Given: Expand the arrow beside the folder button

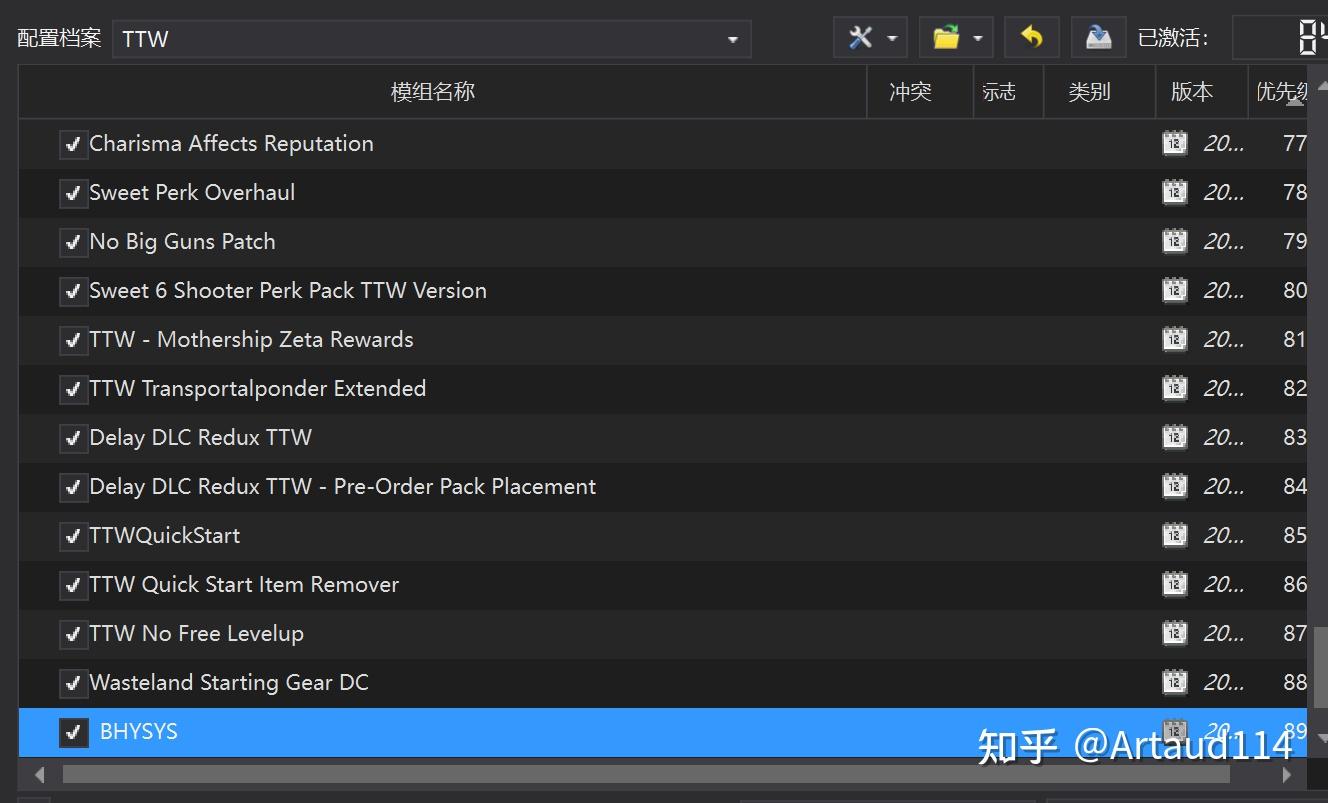Looking at the screenshot, I should (977, 39).
